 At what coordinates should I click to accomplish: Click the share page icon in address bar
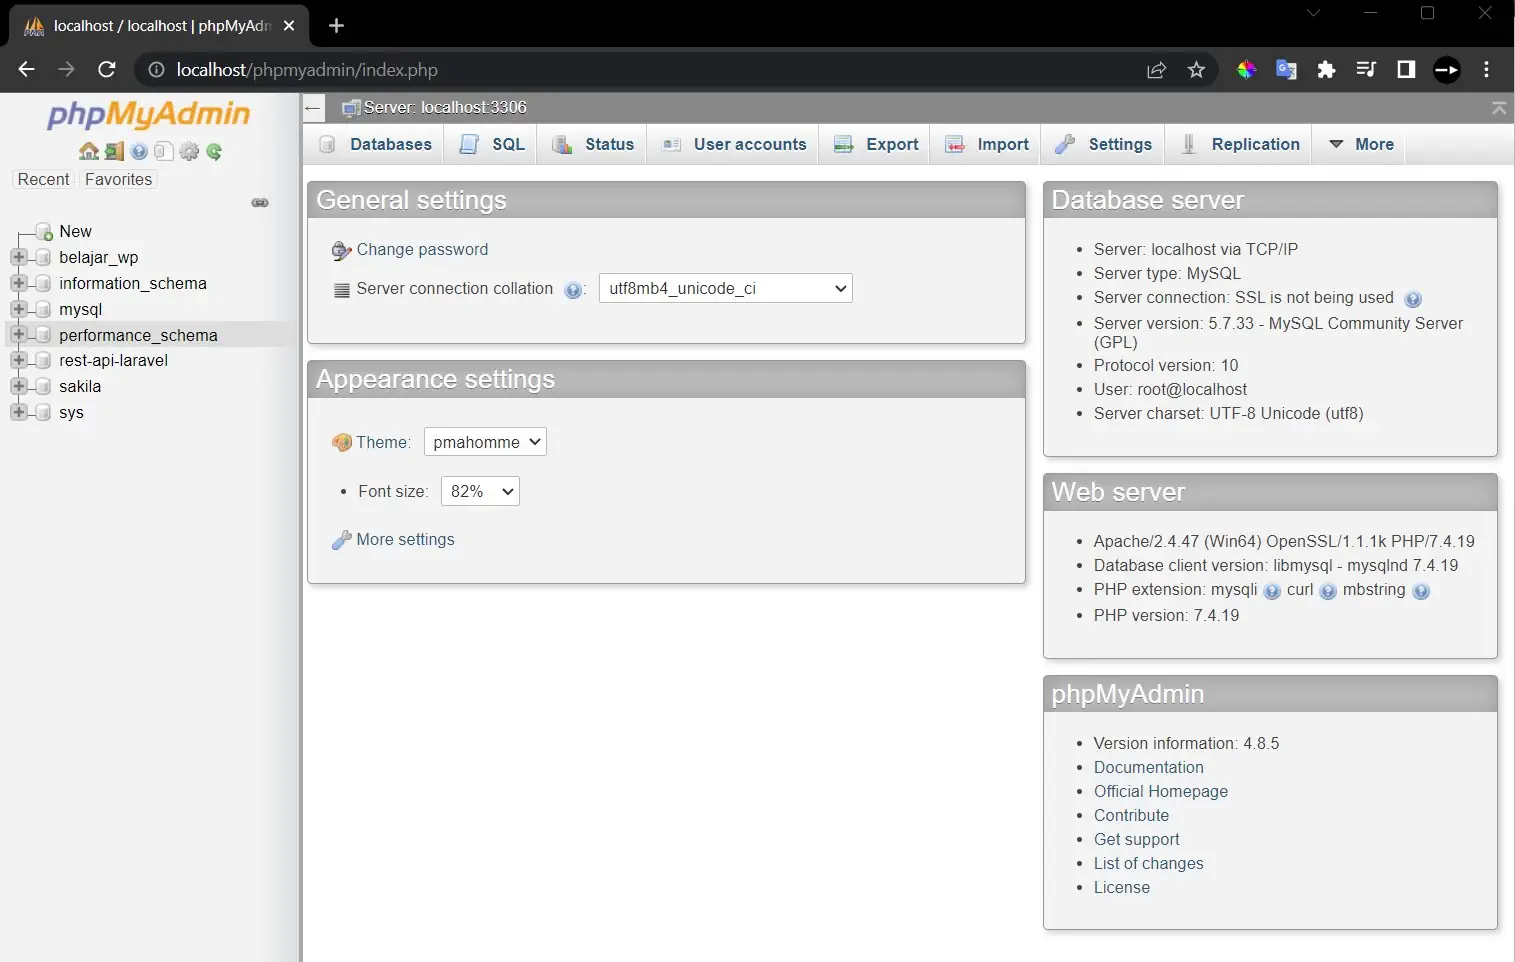(x=1157, y=70)
